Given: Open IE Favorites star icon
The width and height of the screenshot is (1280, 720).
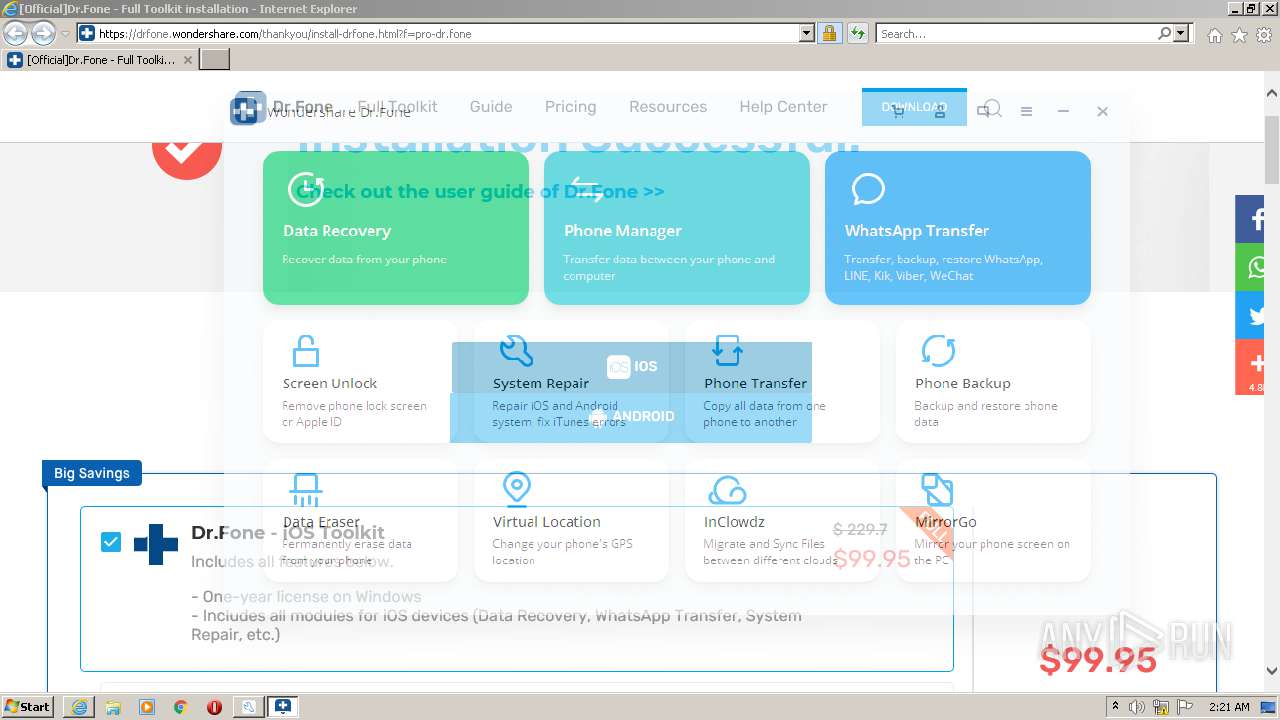Looking at the screenshot, I should pyautogui.click(x=1239, y=34).
